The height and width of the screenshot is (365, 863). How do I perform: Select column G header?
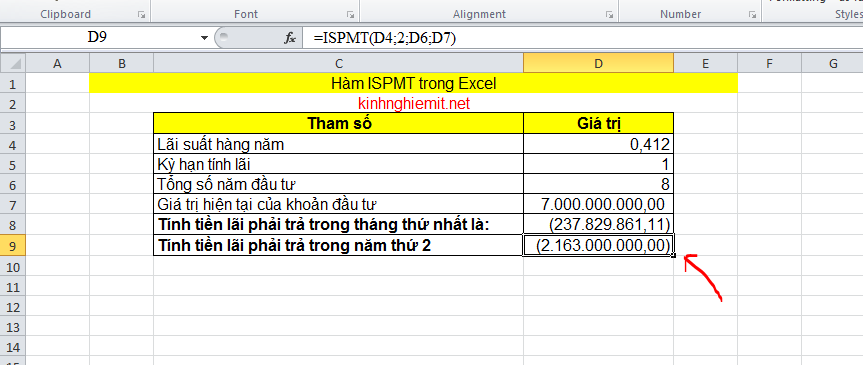(x=832, y=63)
